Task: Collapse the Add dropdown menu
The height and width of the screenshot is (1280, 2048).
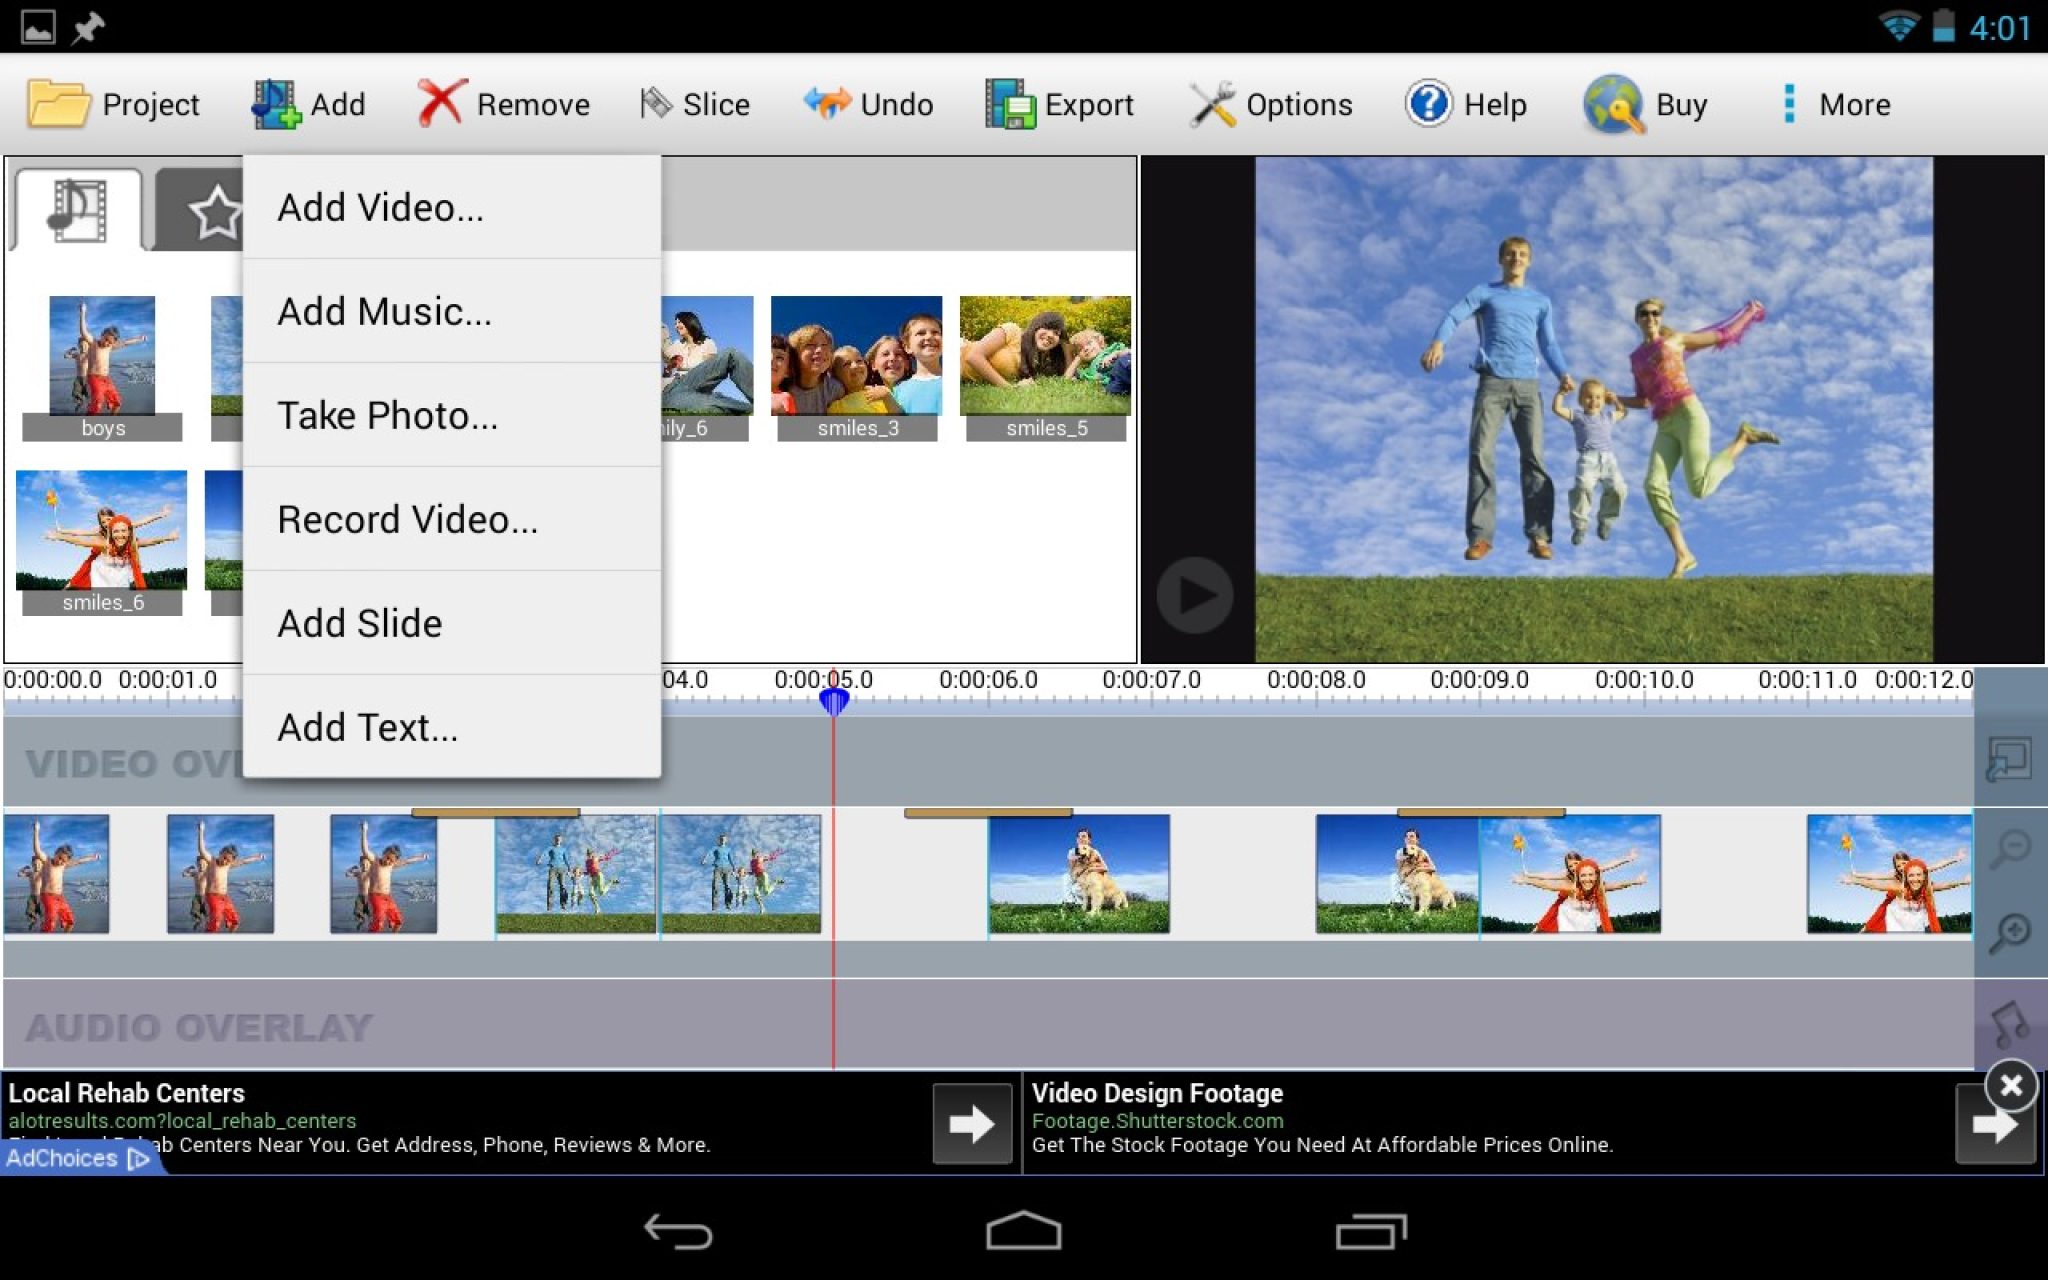Action: point(307,104)
